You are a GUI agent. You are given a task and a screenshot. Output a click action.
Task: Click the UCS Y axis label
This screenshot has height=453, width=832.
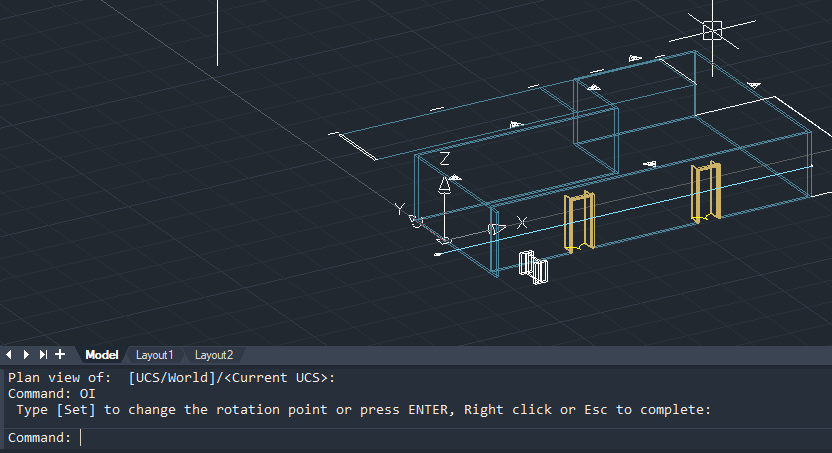point(400,210)
